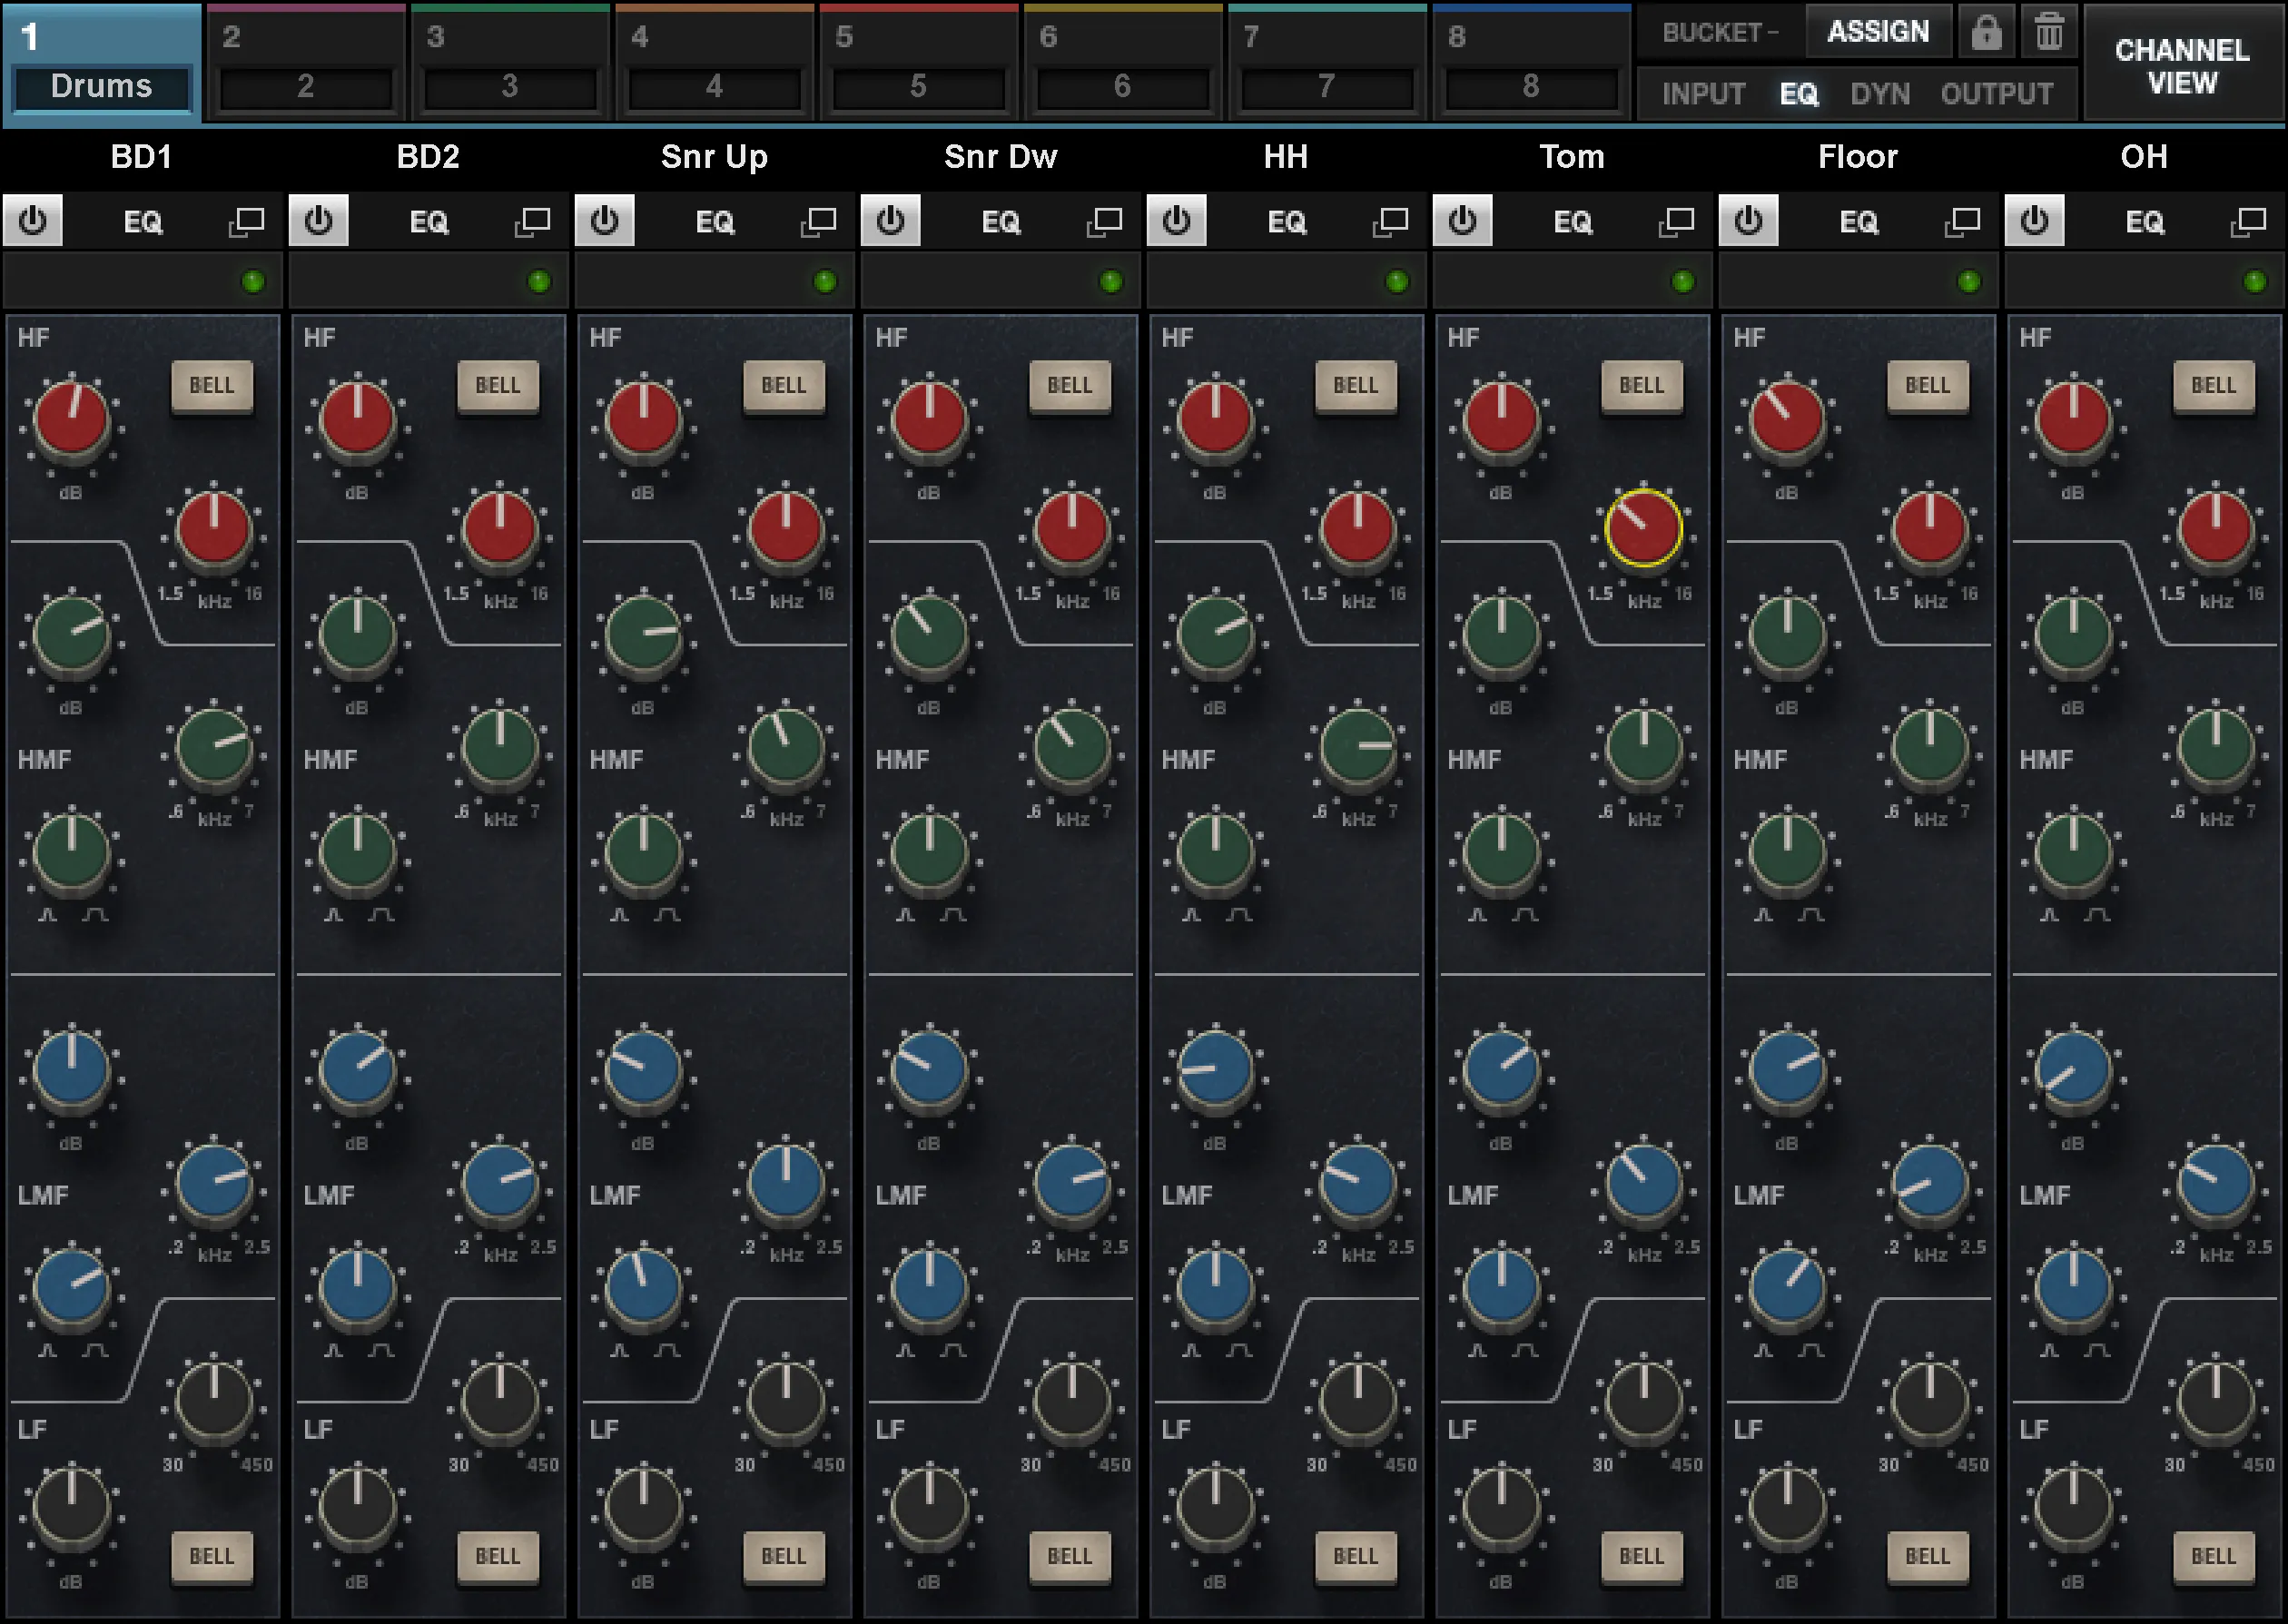Toggle the HH EQ power button
This screenshot has width=2288, height=1624.
click(1177, 220)
